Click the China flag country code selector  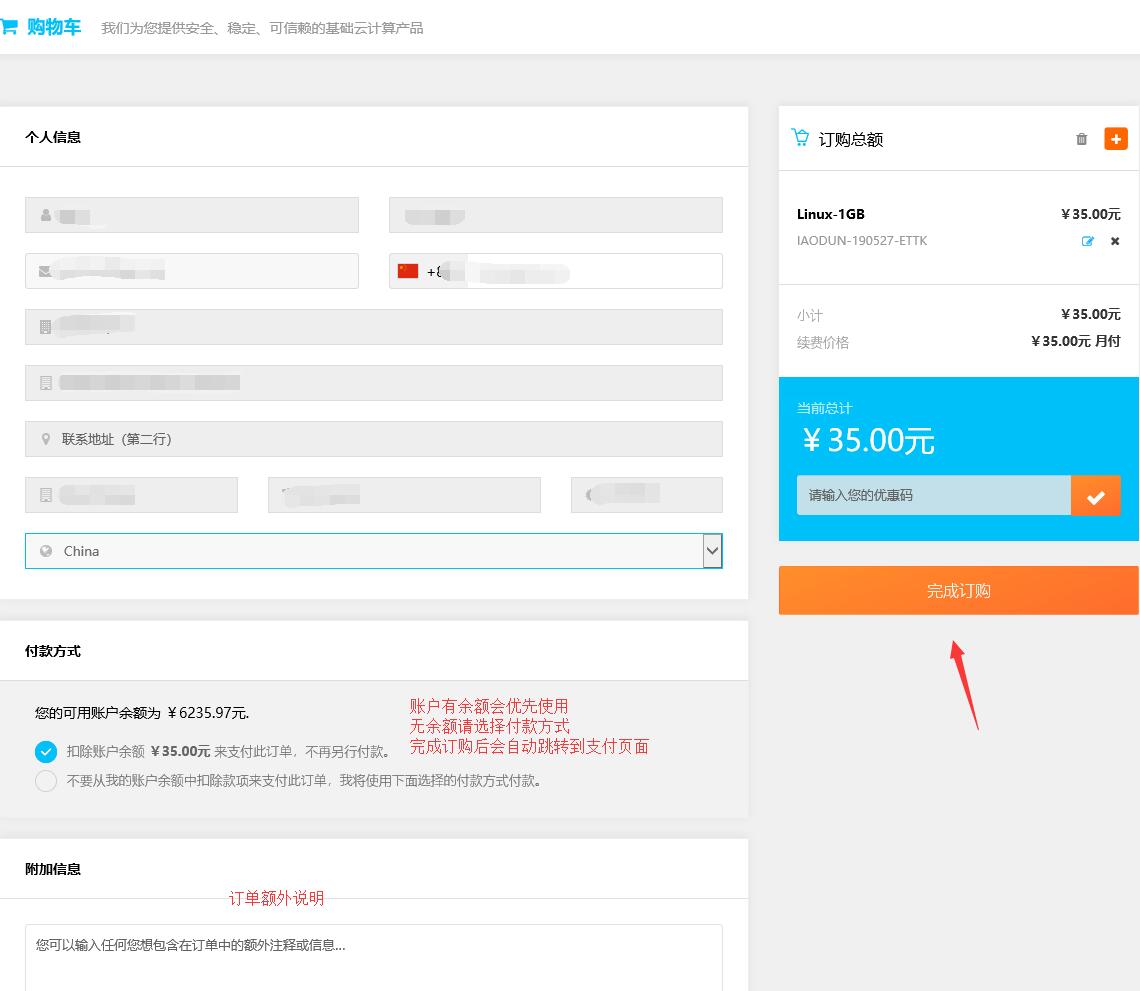coord(408,271)
